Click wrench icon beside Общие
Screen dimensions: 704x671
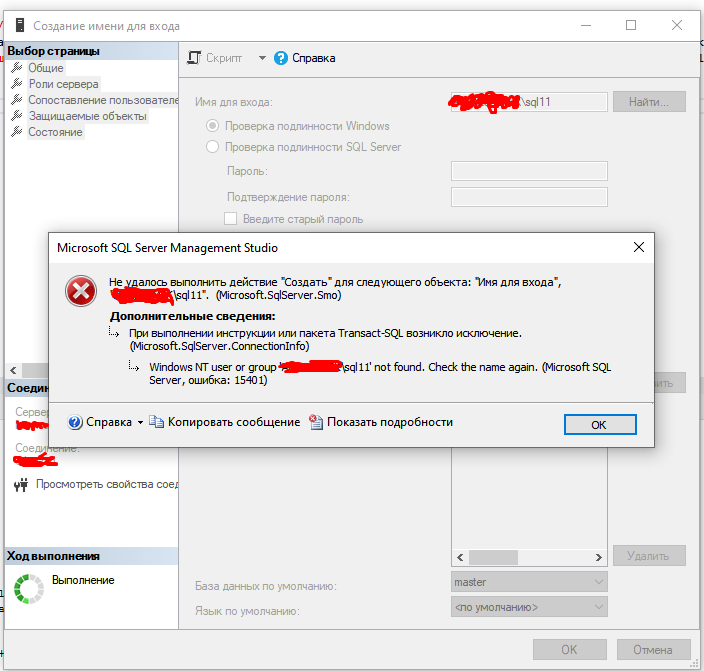point(17,67)
